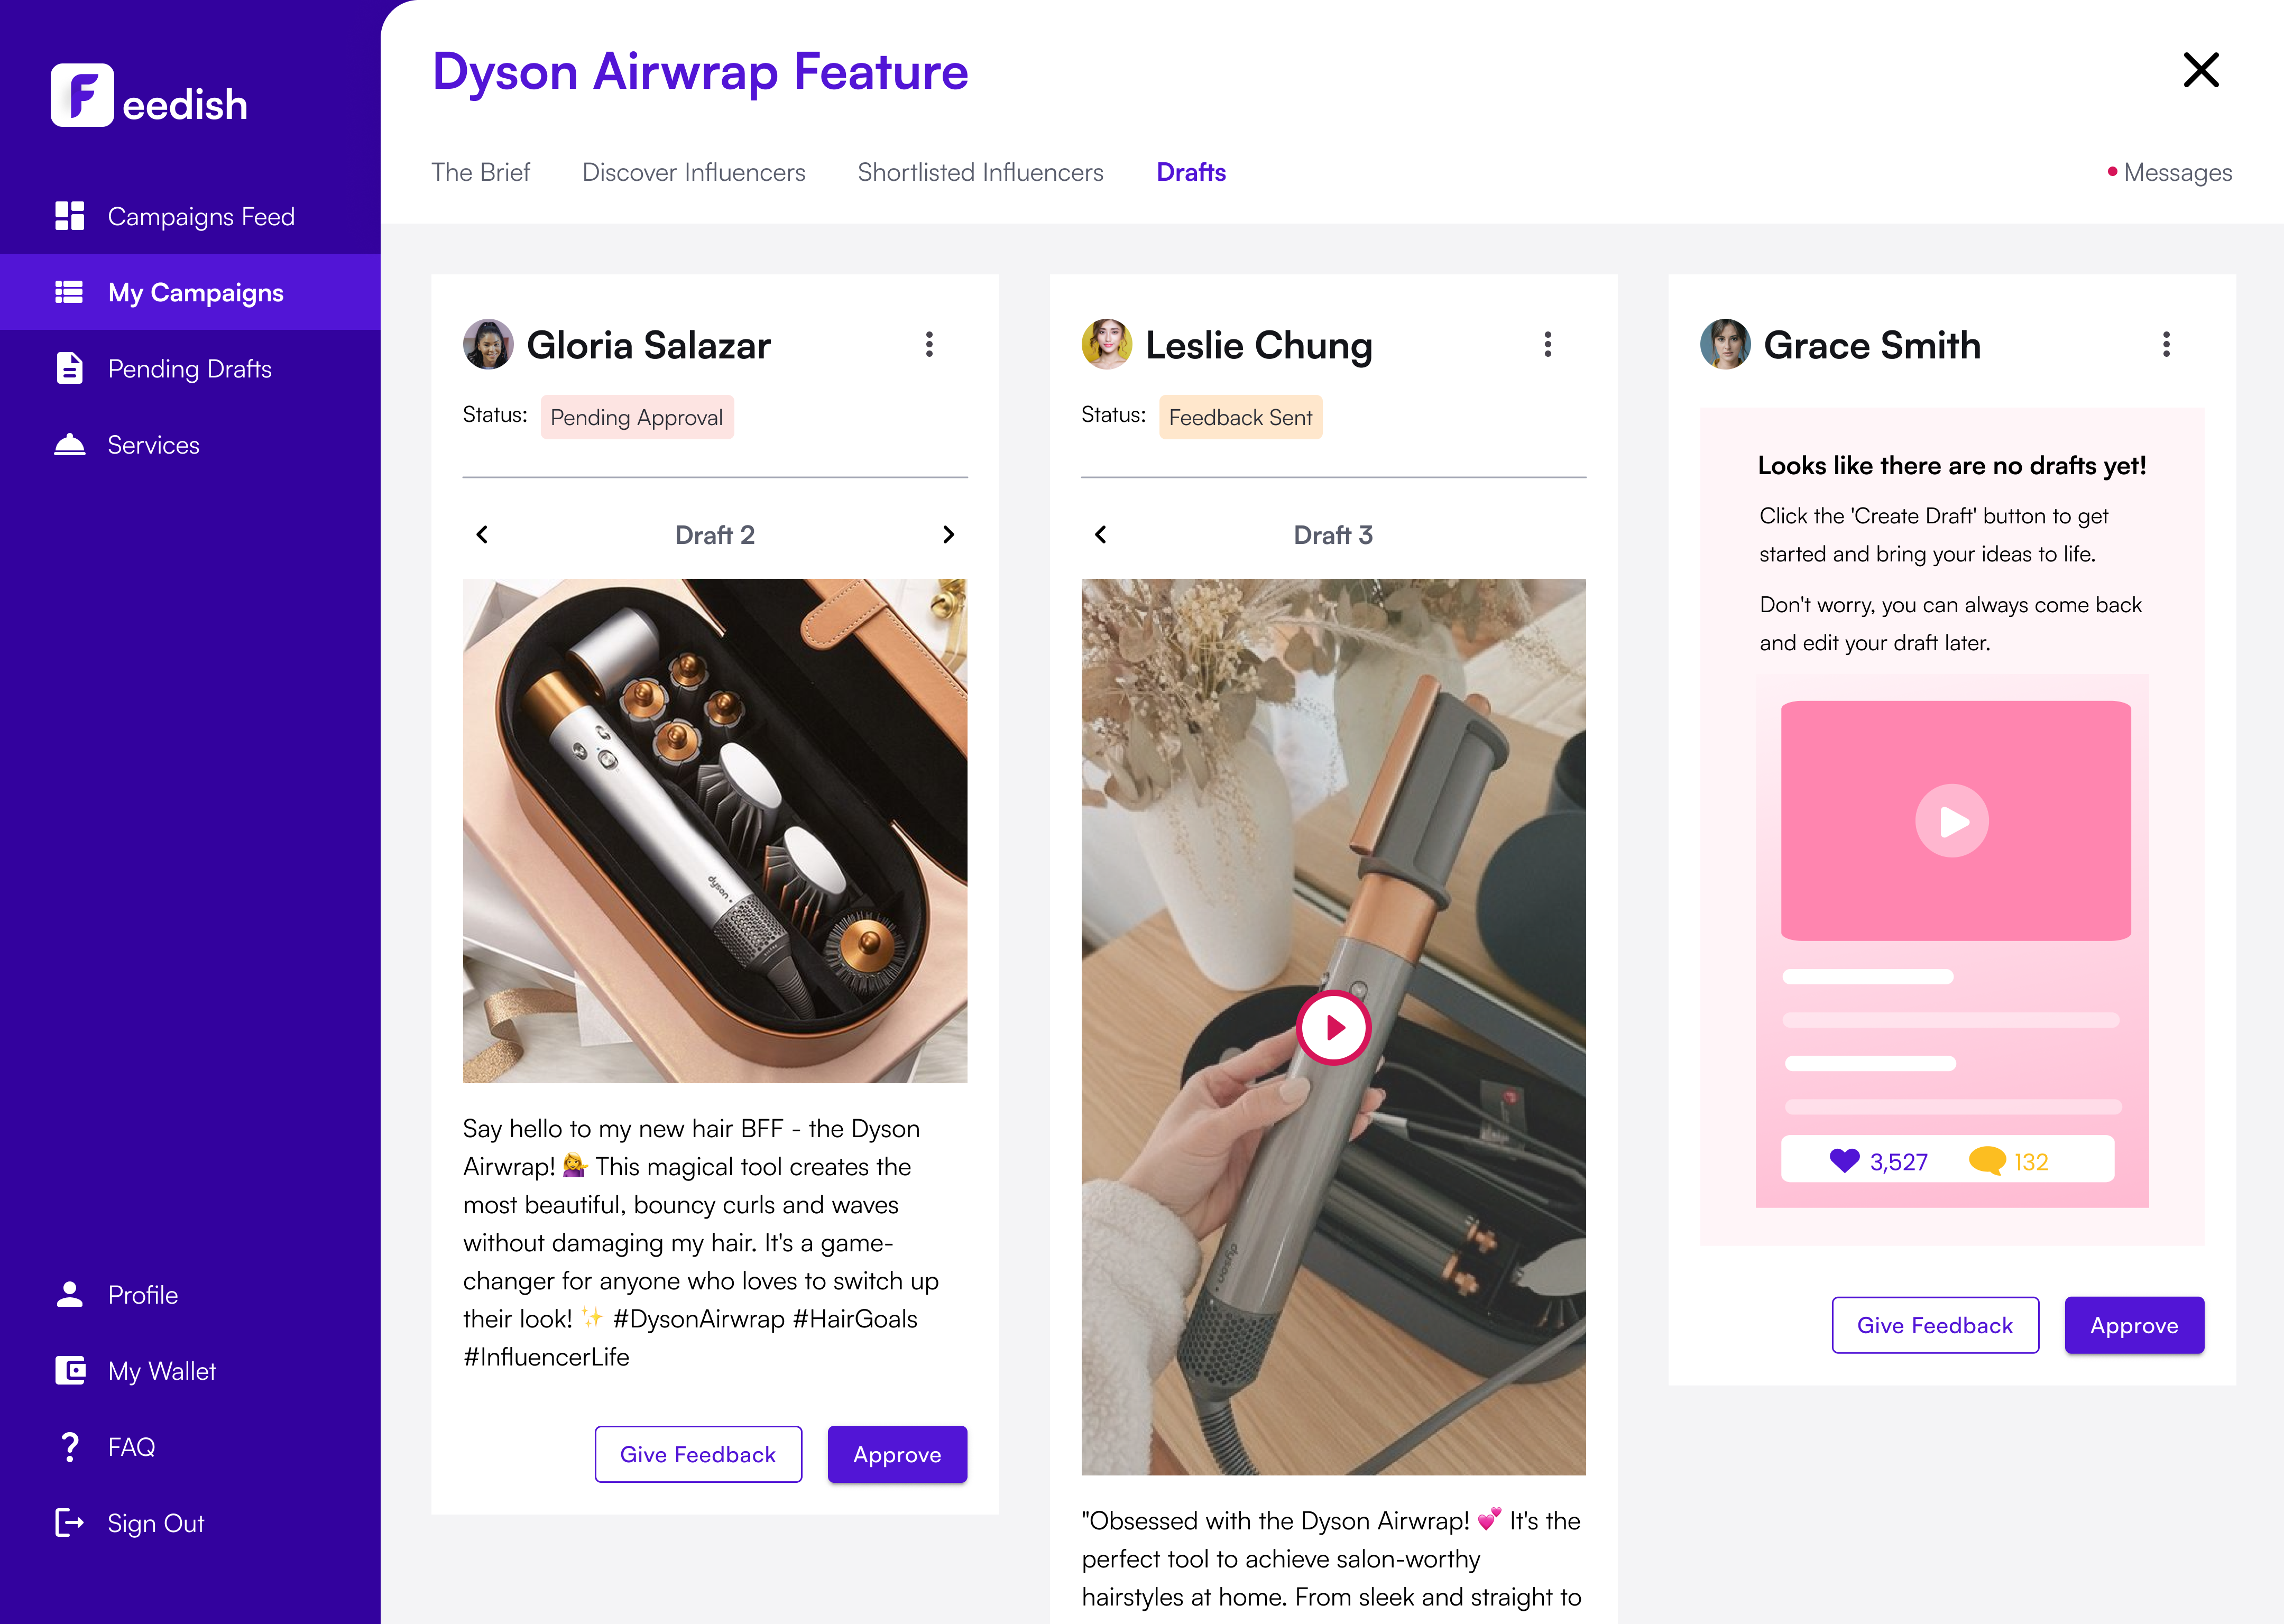Image resolution: width=2284 pixels, height=1624 pixels.
Task: Click Sign Out
Action: pyautogui.click(x=190, y=1522)
